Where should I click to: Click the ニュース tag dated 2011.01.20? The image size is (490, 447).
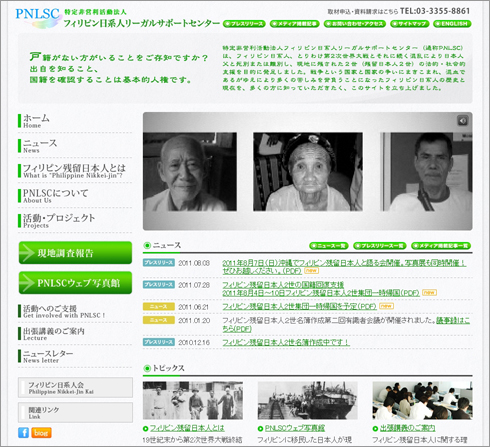159,320
